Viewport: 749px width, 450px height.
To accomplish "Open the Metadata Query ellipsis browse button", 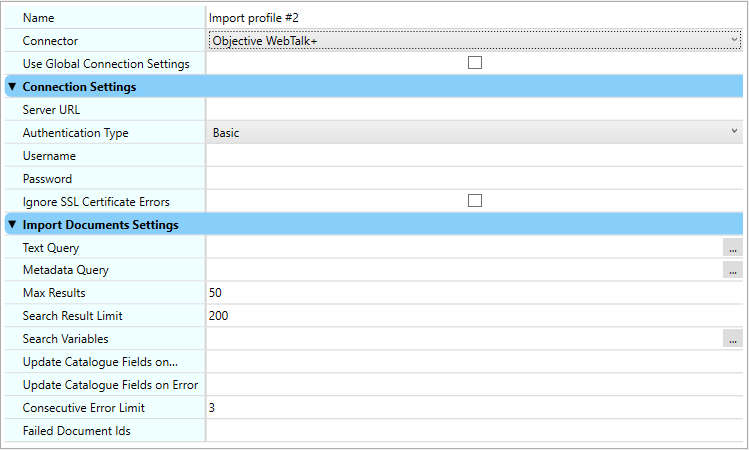I will 733,270.
